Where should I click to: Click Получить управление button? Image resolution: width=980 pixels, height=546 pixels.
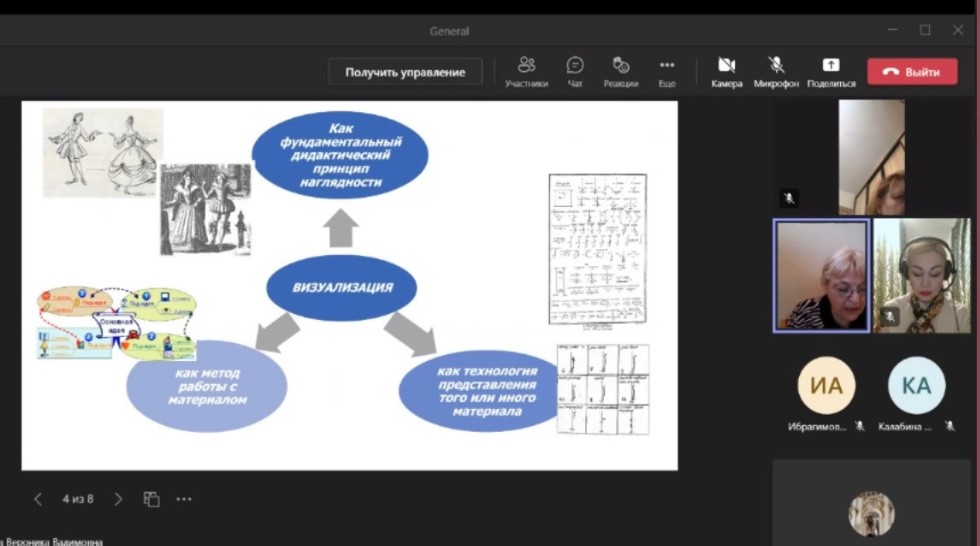(x=405, y=72)
